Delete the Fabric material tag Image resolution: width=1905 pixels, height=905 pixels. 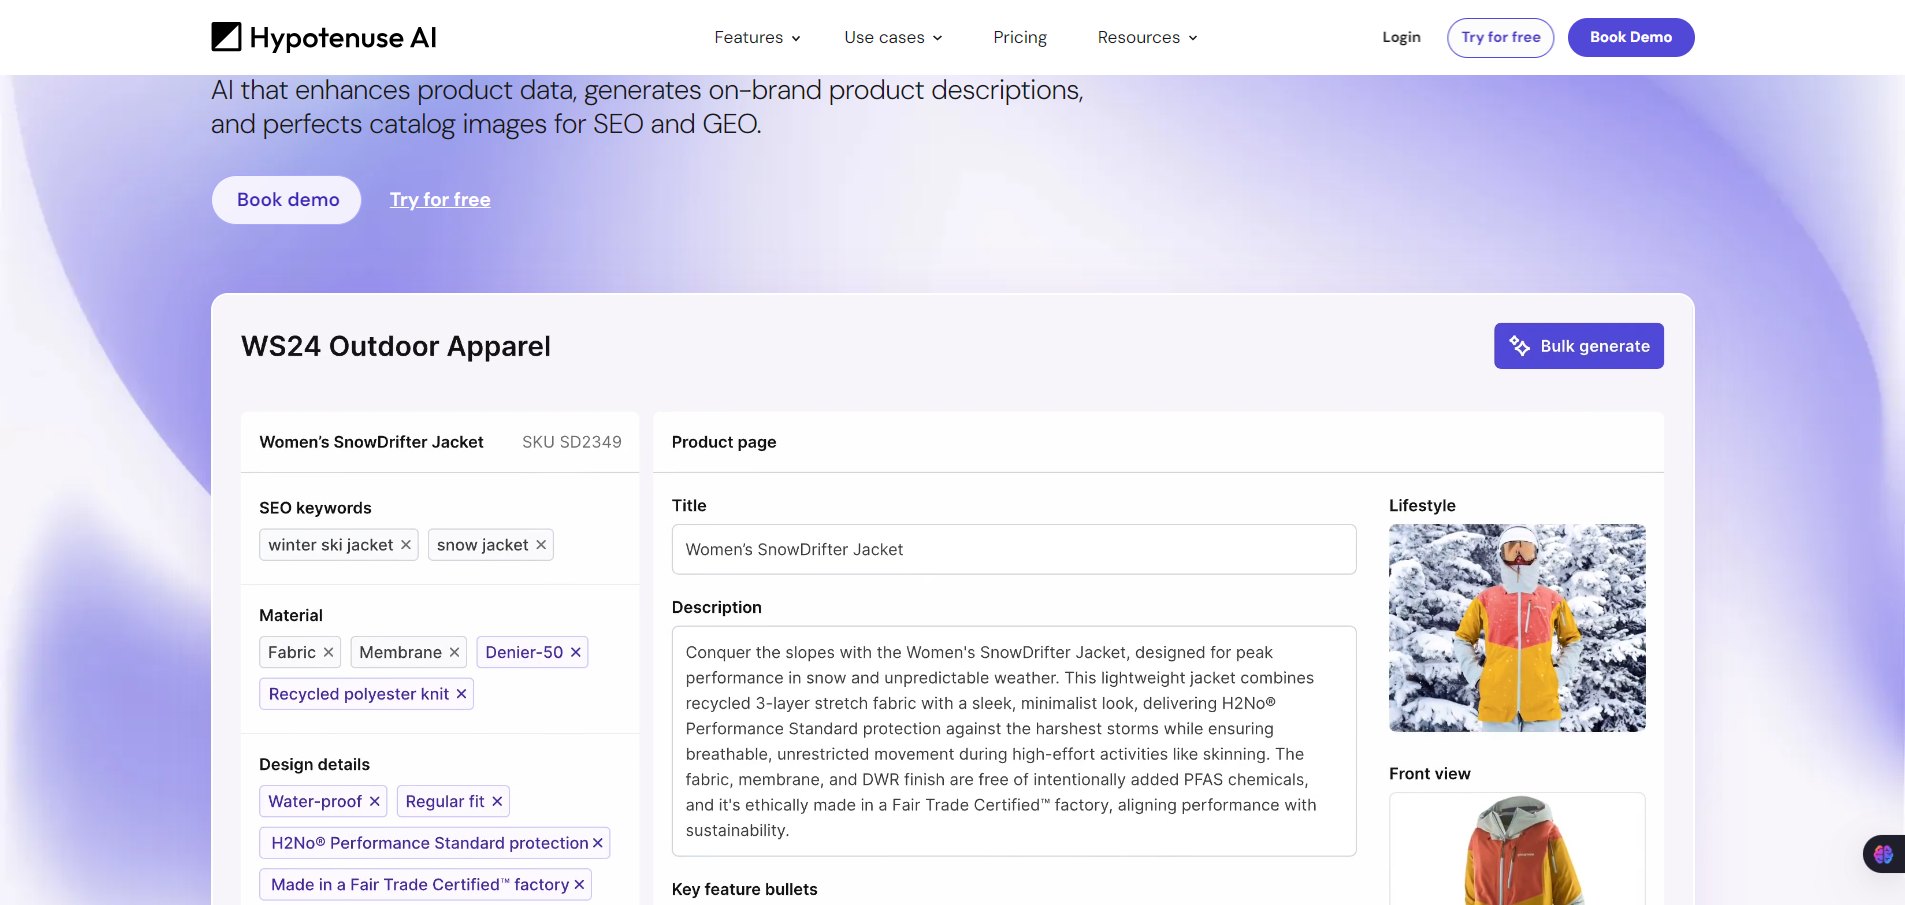pyautogui.click(x=328, y=652)
